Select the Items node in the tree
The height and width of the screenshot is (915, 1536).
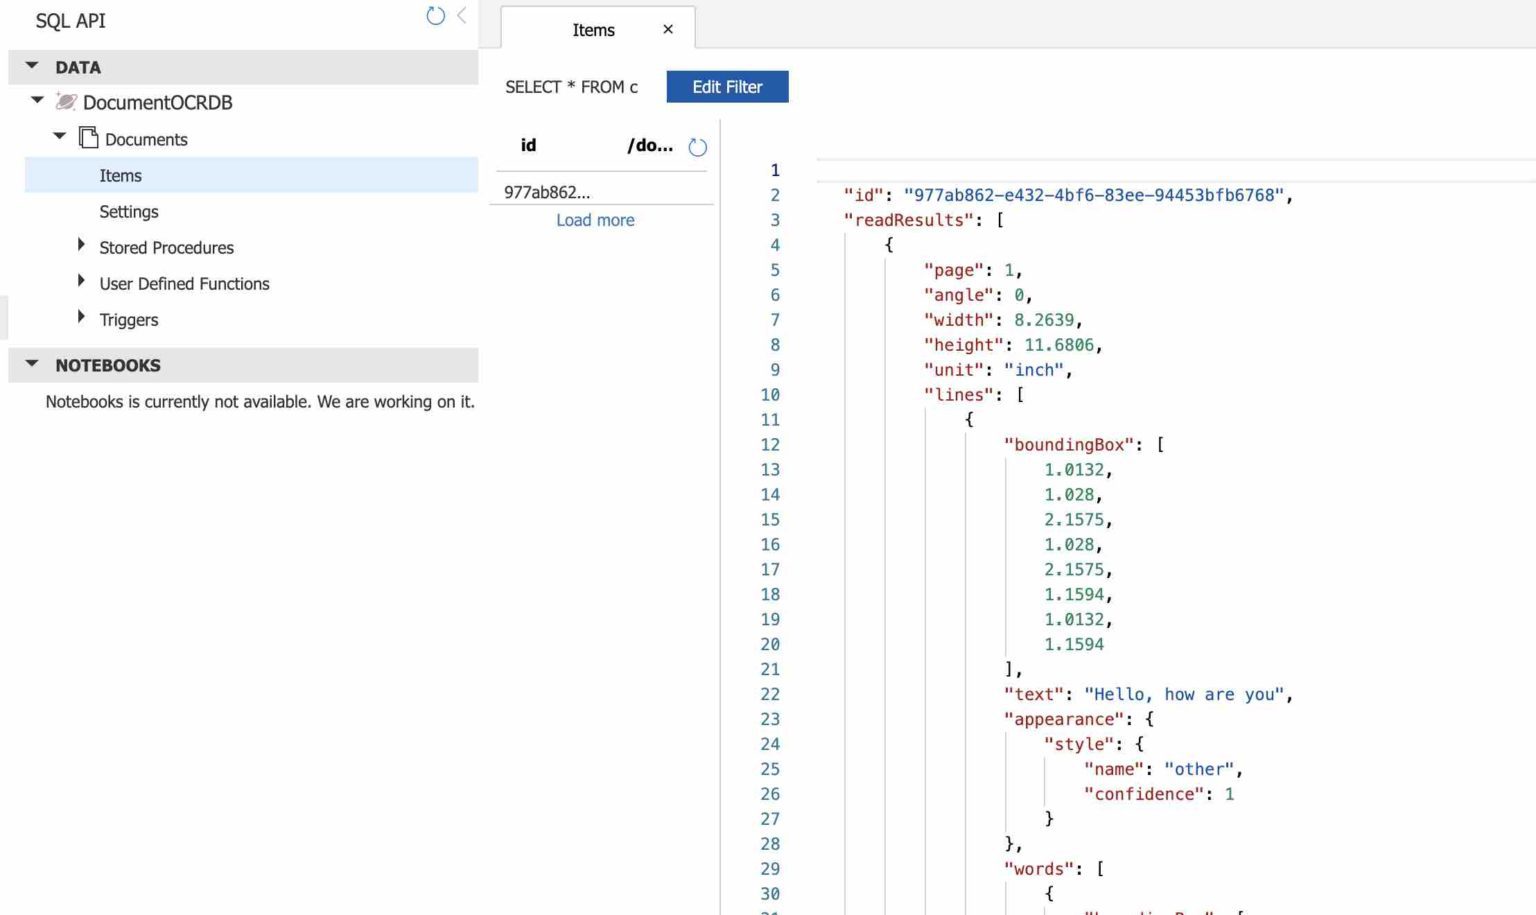[x=121, y=175]
